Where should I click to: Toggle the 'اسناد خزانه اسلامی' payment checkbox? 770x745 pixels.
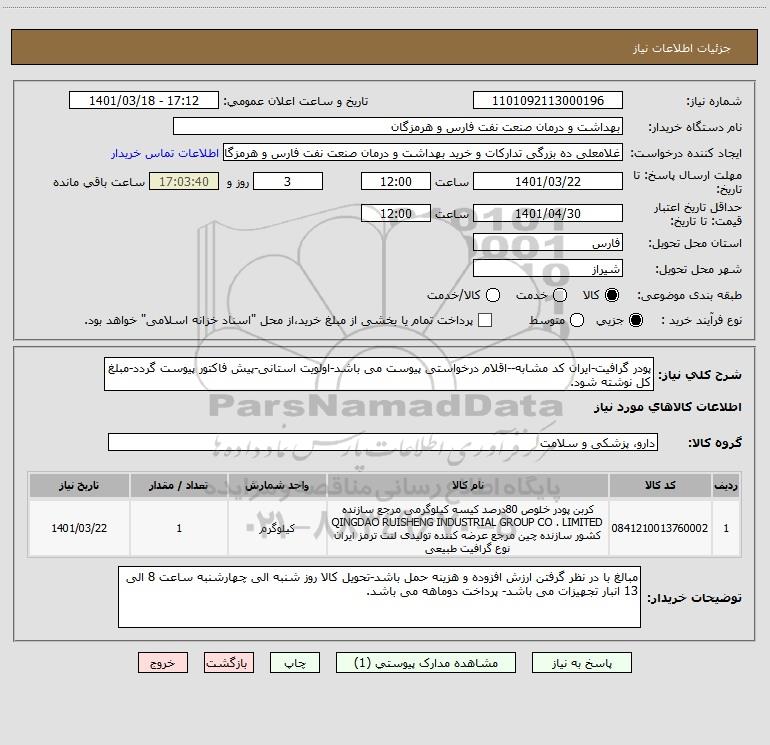click(x=485, y=320)
